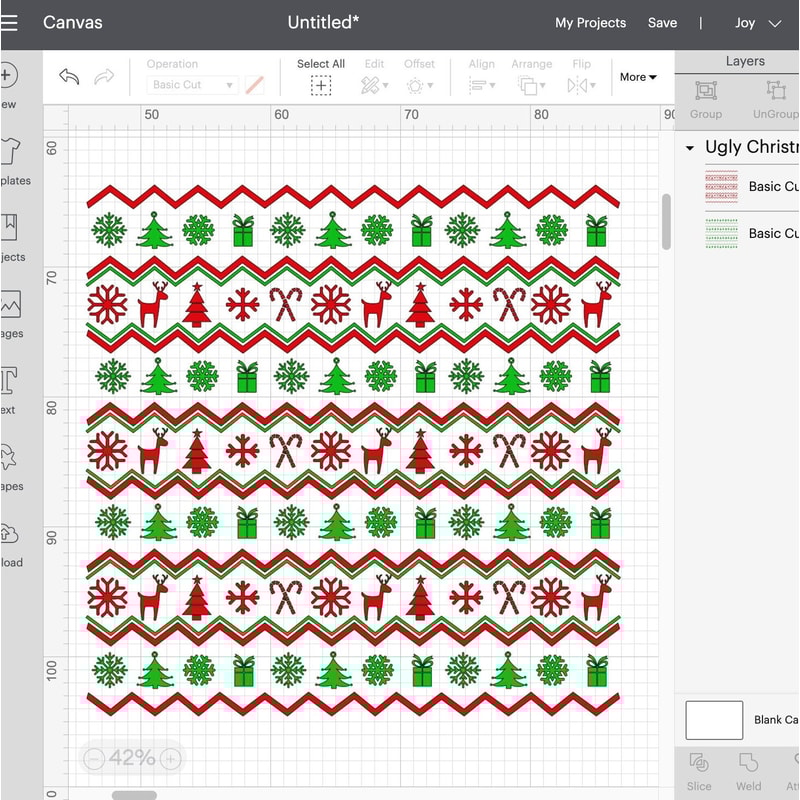Screen dimensions: 800x800
Task: Click Save to save the project
Action: click(662, 22)
